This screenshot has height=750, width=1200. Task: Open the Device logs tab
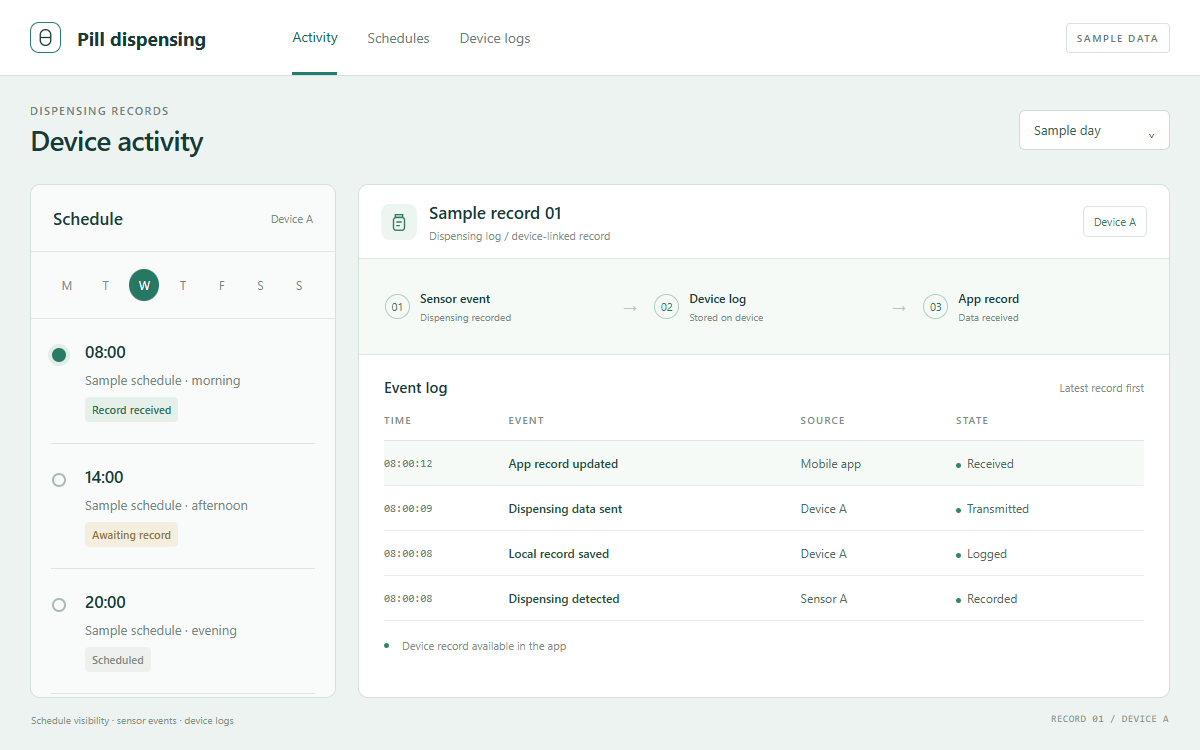click(495, 38)
